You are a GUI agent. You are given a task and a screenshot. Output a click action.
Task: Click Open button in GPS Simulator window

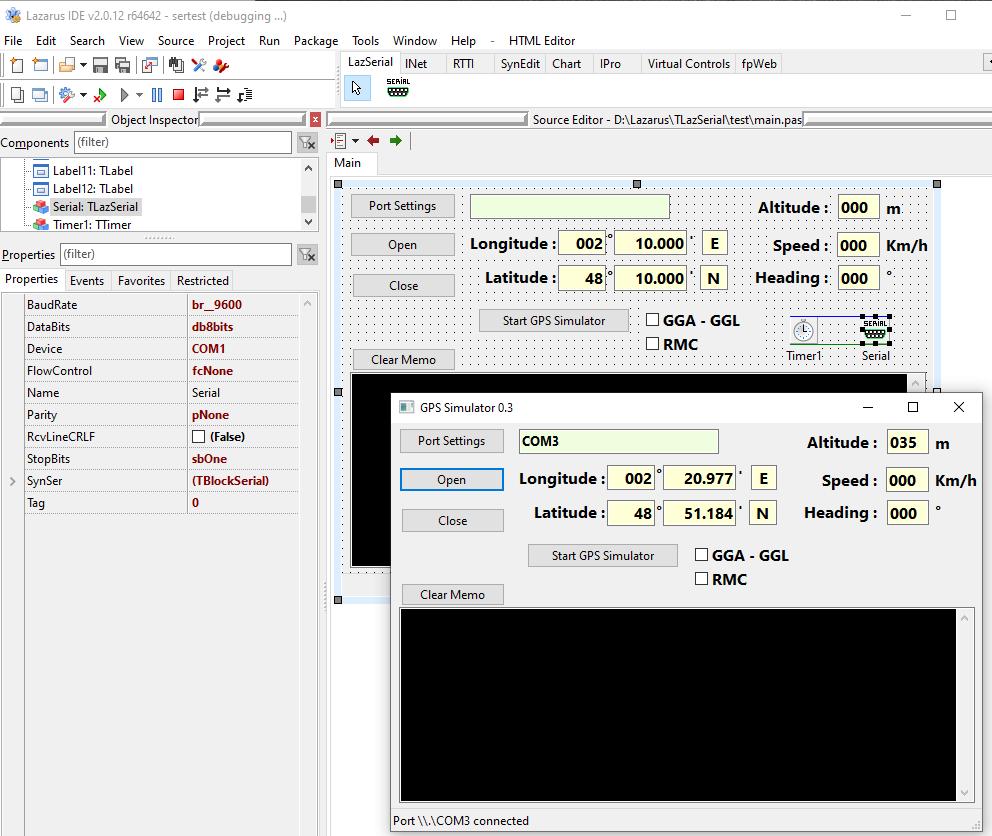point(452,480)
